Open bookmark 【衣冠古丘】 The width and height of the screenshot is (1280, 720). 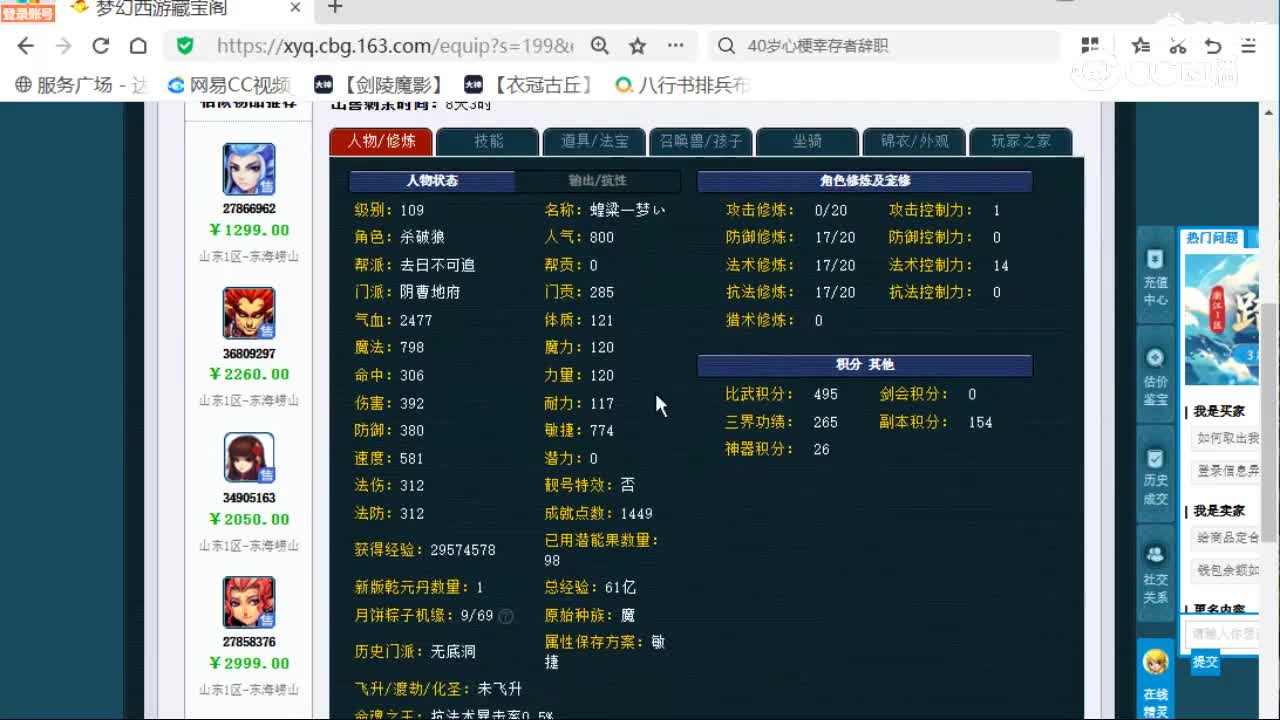(529, 85)
